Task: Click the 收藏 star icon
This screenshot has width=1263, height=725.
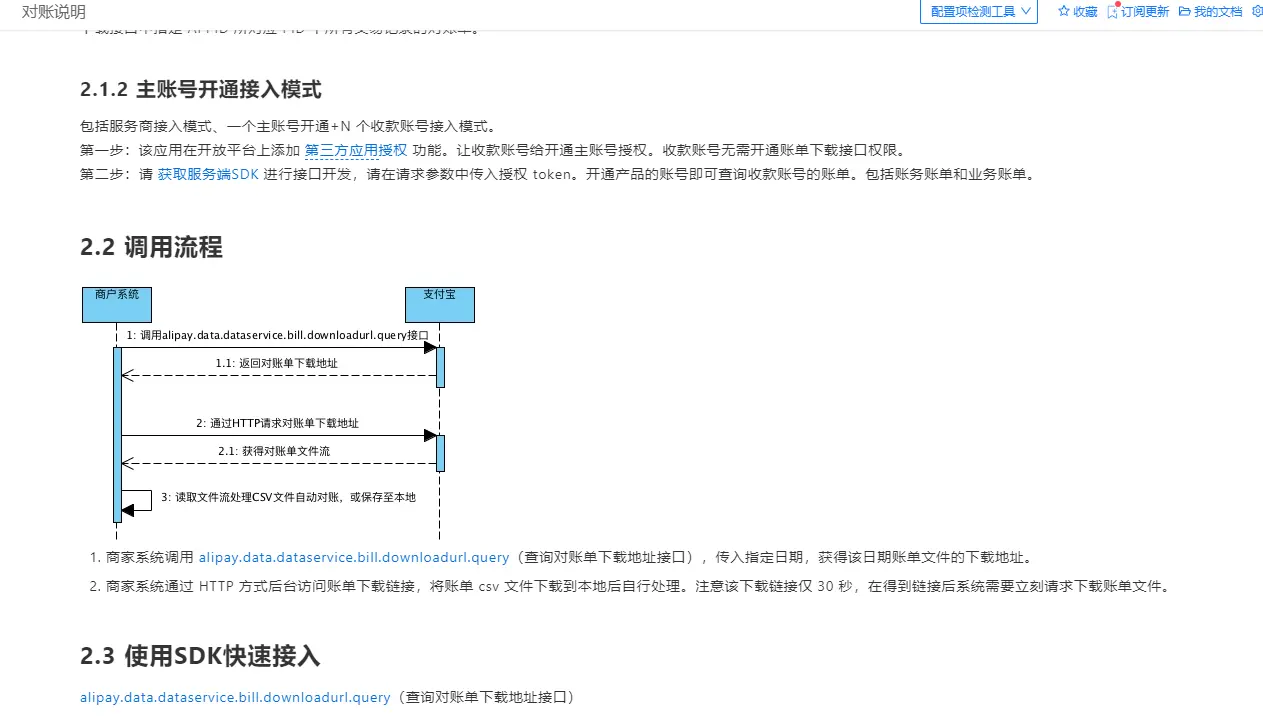Action: (1064, 12)
